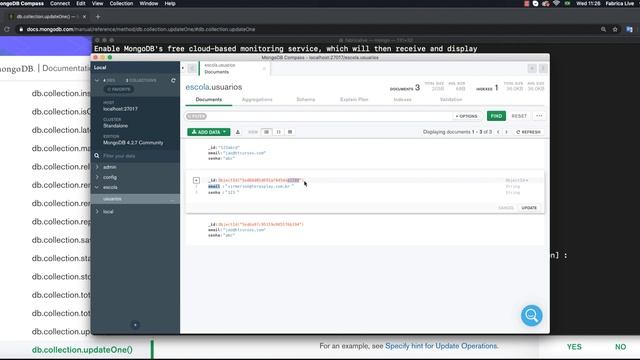Select the usuarios collection
The image size is (640, 360).
(135, 199)
